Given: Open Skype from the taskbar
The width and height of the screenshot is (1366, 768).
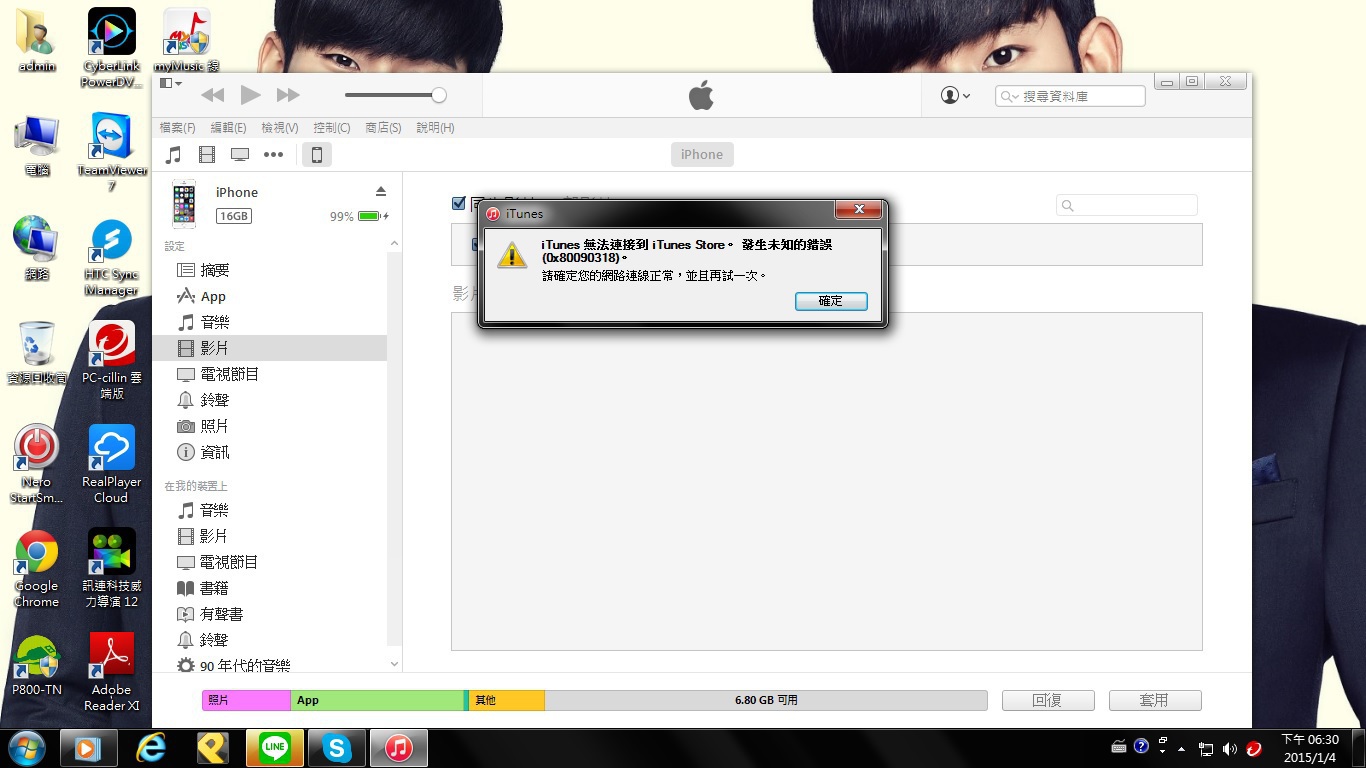Looking at the screenshot, I should tap(337, 747).
